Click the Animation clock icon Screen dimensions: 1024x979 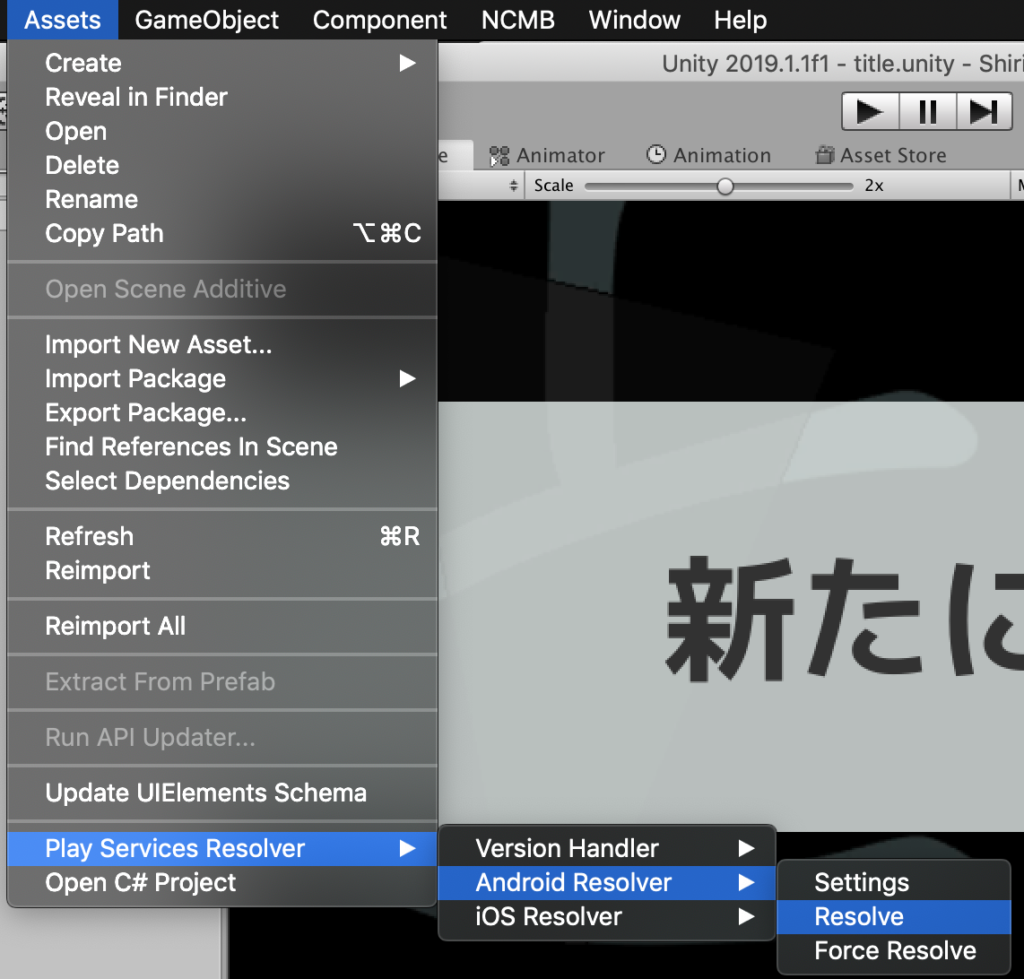pyautogui.click(x=656, y=155)
